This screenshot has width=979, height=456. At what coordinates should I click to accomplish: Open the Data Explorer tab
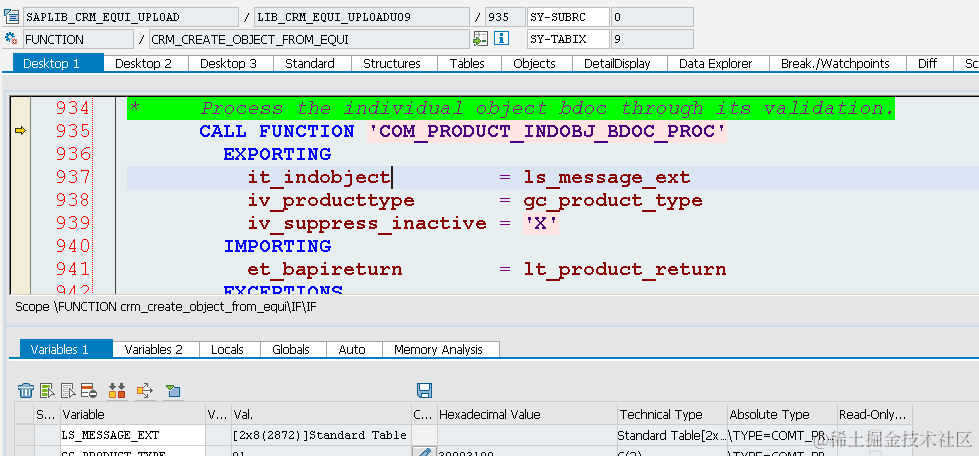coord(716,63)
